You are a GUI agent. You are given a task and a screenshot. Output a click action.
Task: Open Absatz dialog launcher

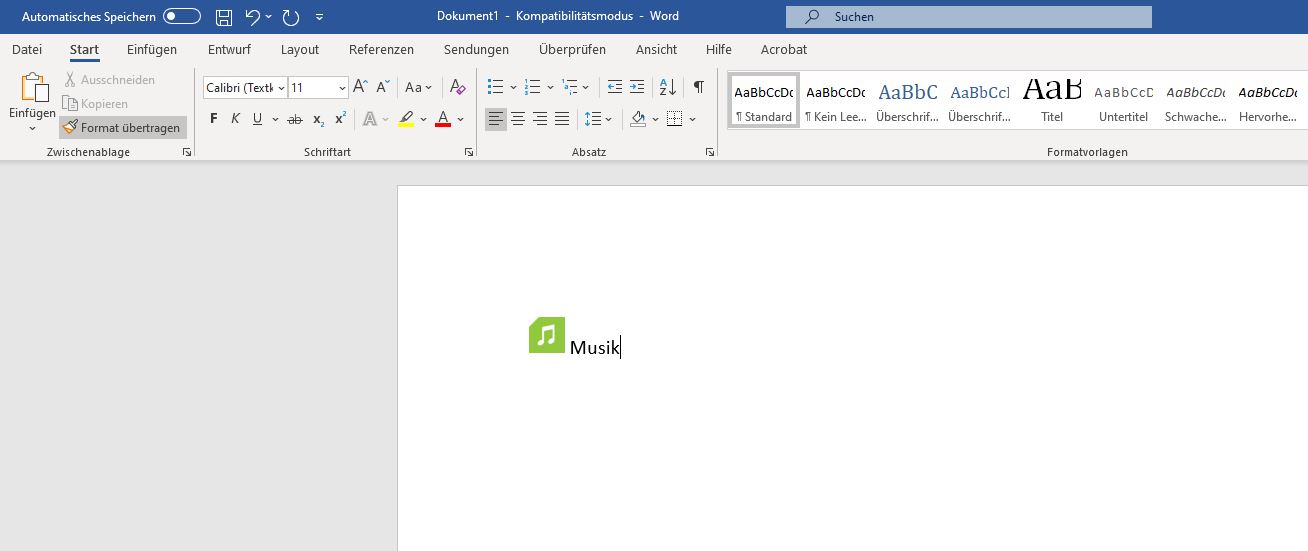tap(710, 152)
